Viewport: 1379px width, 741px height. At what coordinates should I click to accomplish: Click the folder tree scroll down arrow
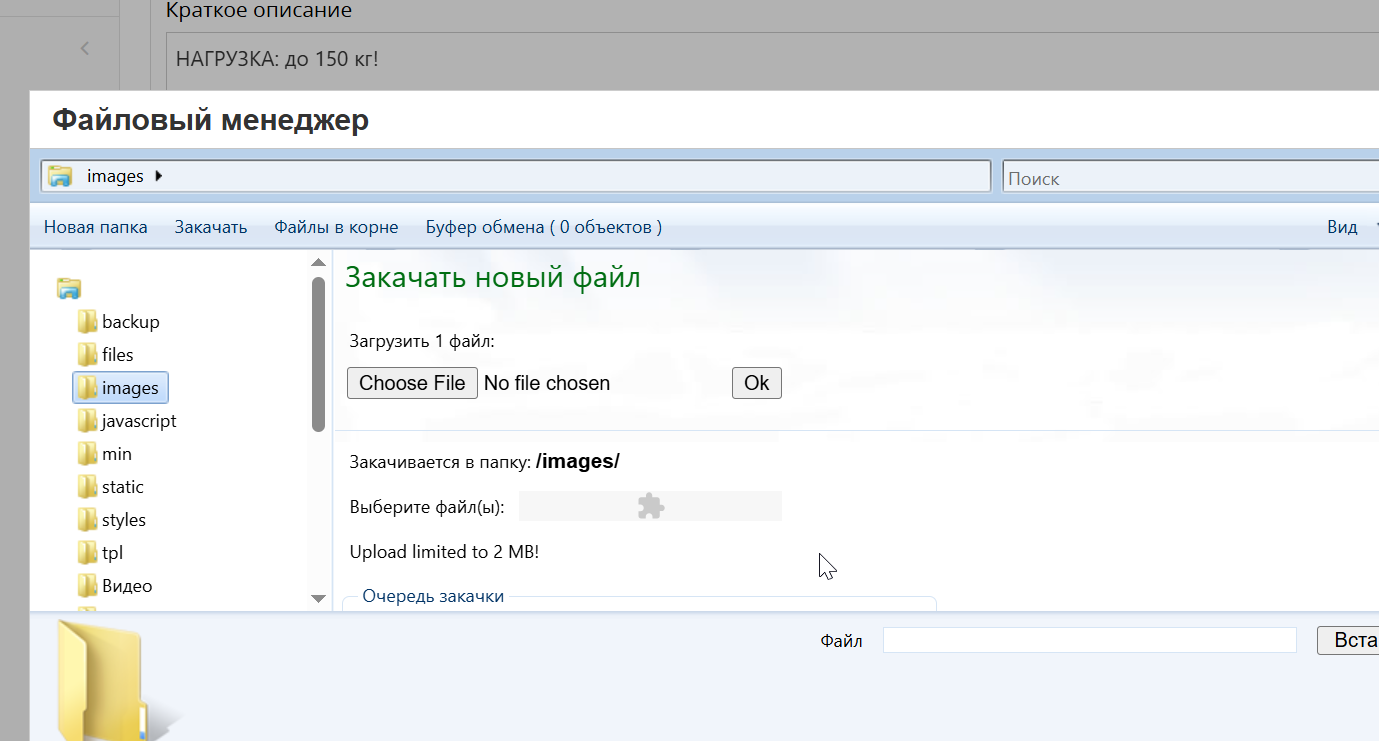319,598
